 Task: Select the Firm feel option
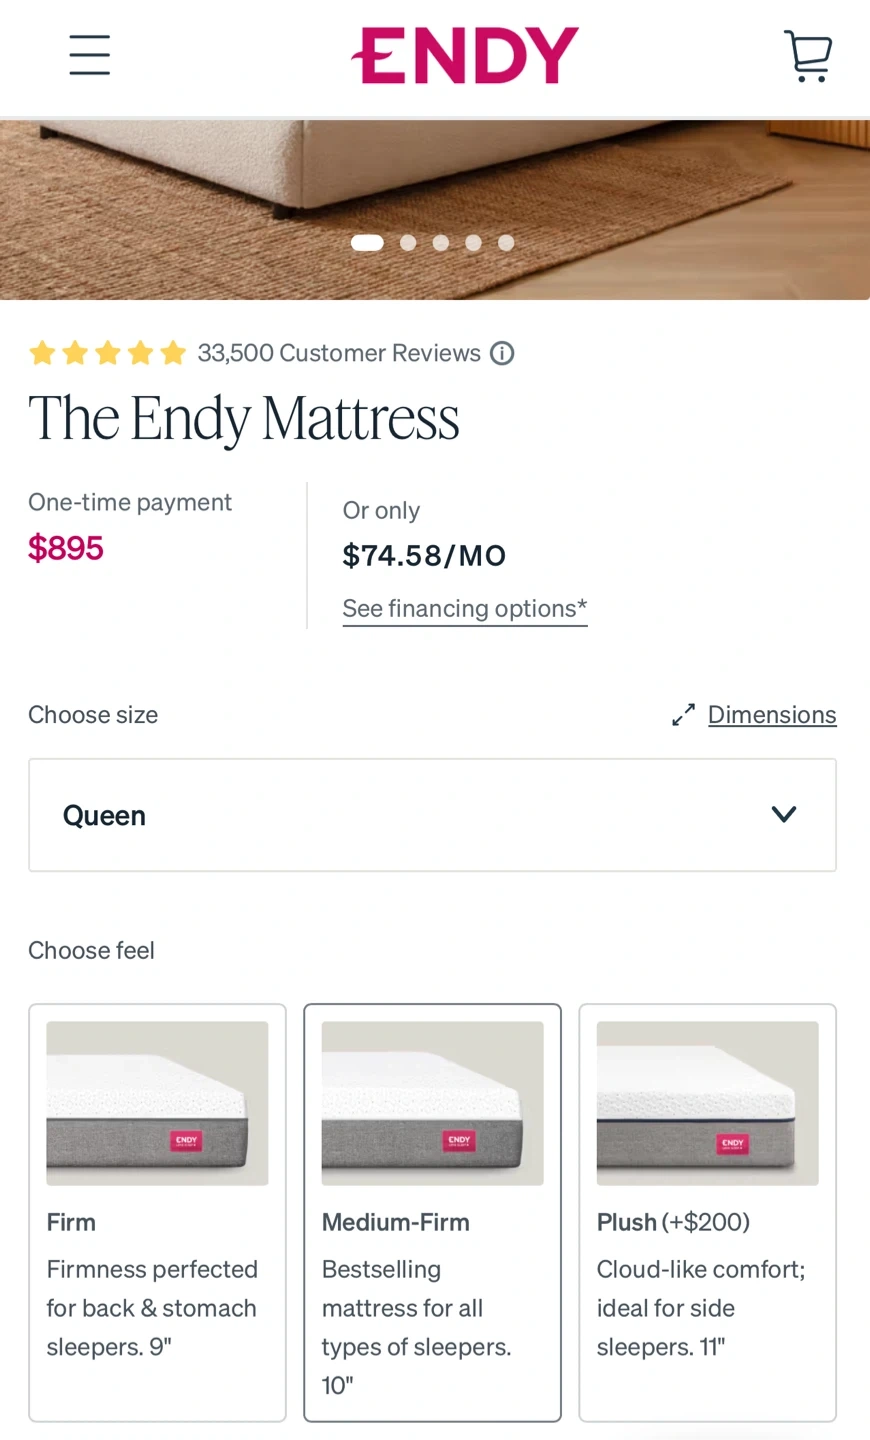(157, 1212)
